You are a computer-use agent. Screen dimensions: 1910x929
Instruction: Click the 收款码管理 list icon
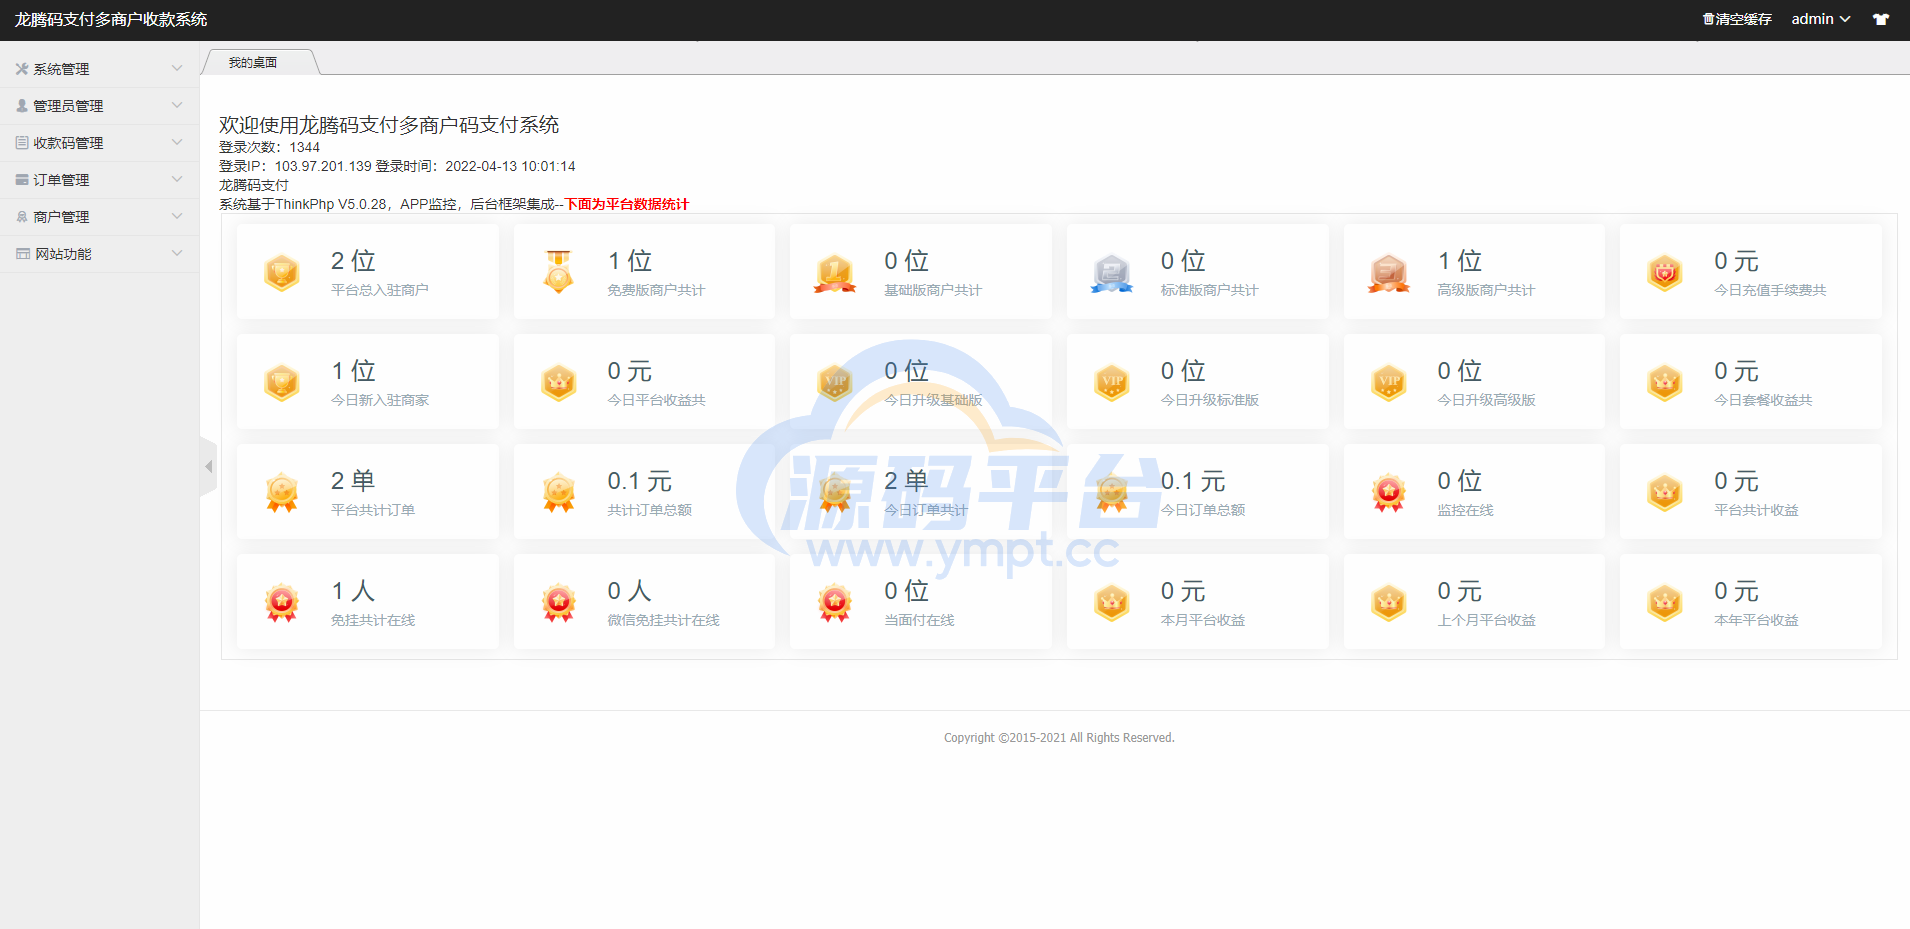point(22,143)
